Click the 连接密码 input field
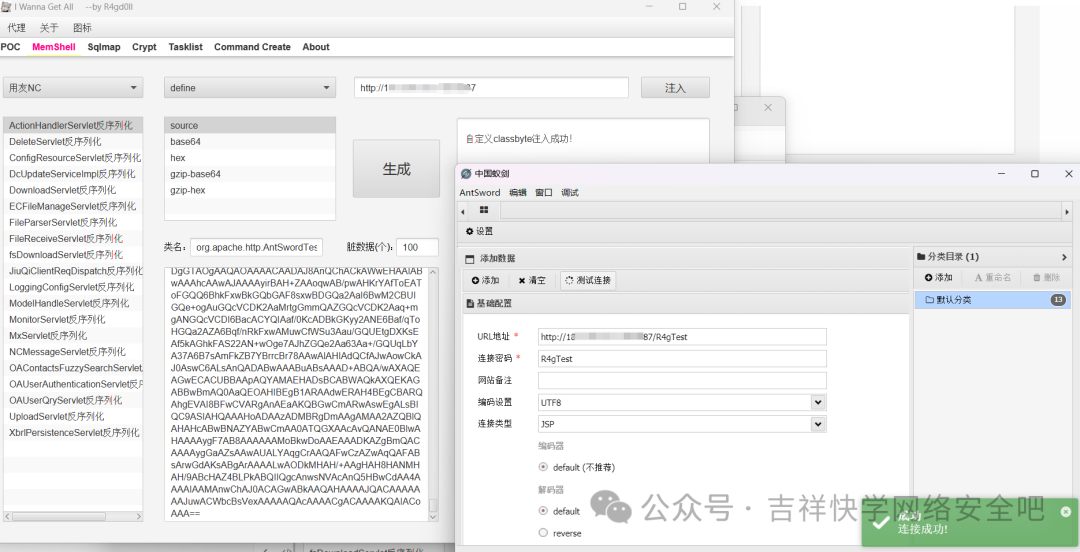1080x552 pixels. 682,359
